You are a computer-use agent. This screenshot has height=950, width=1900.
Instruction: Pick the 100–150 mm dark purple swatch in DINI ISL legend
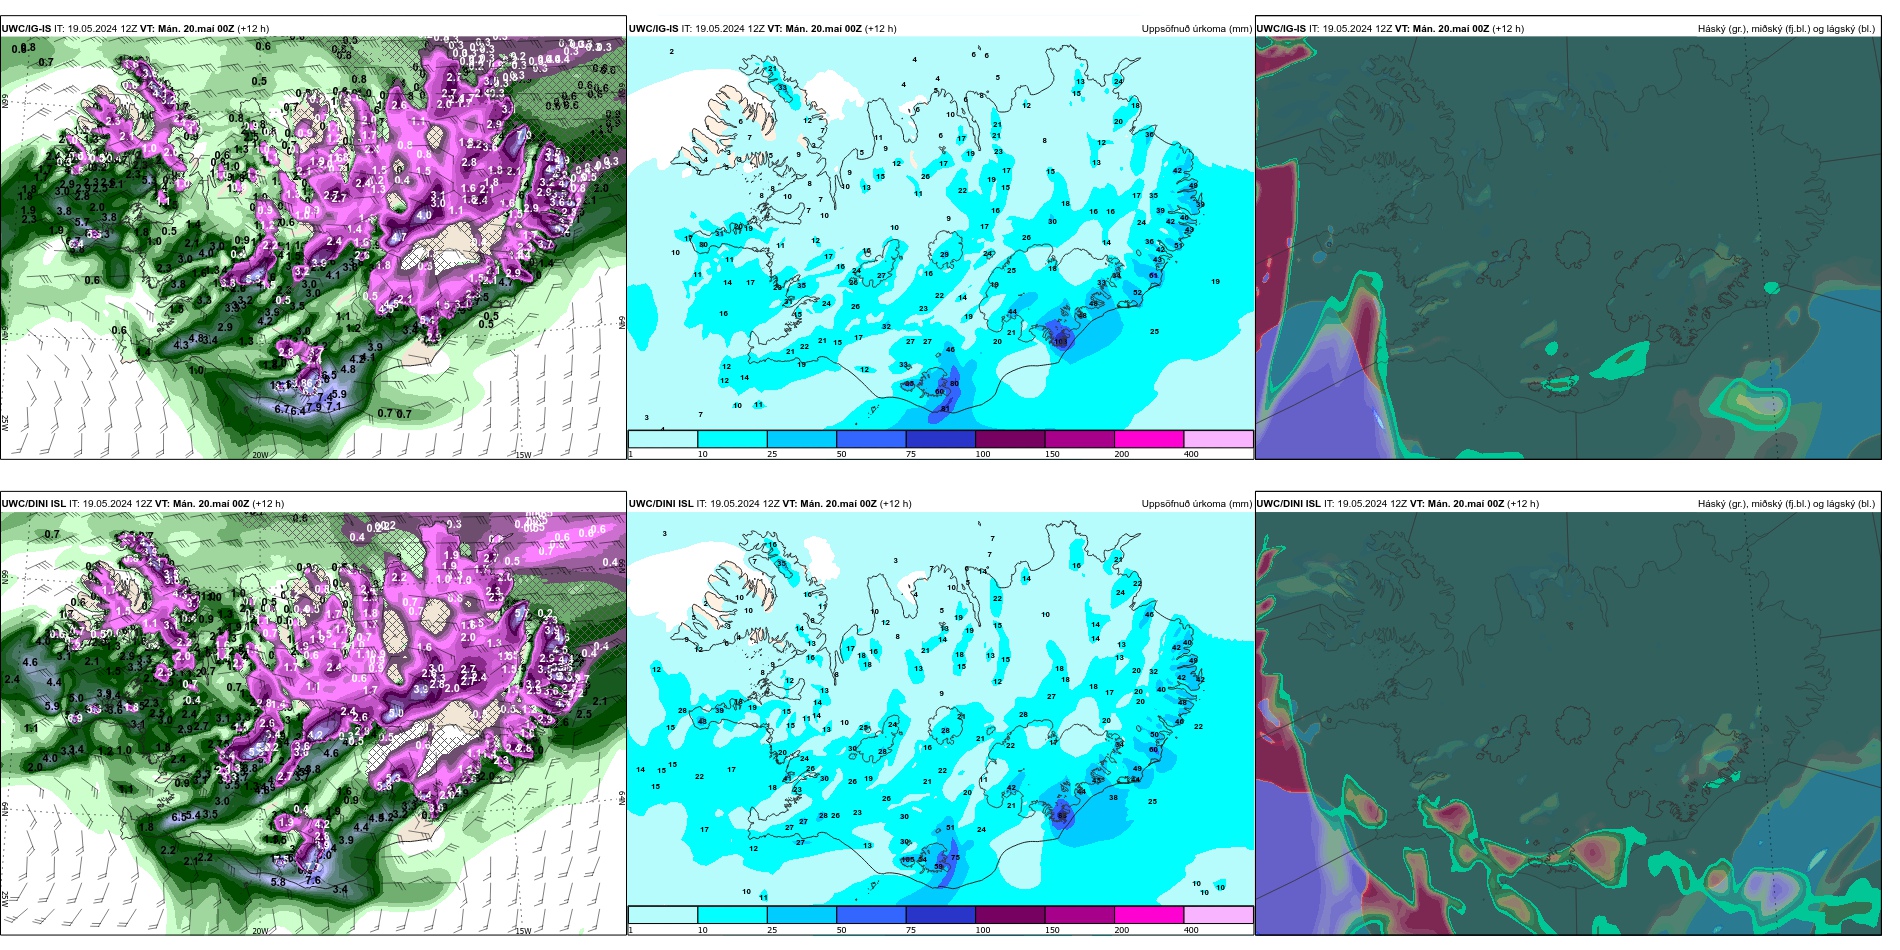pos(1010,914)
